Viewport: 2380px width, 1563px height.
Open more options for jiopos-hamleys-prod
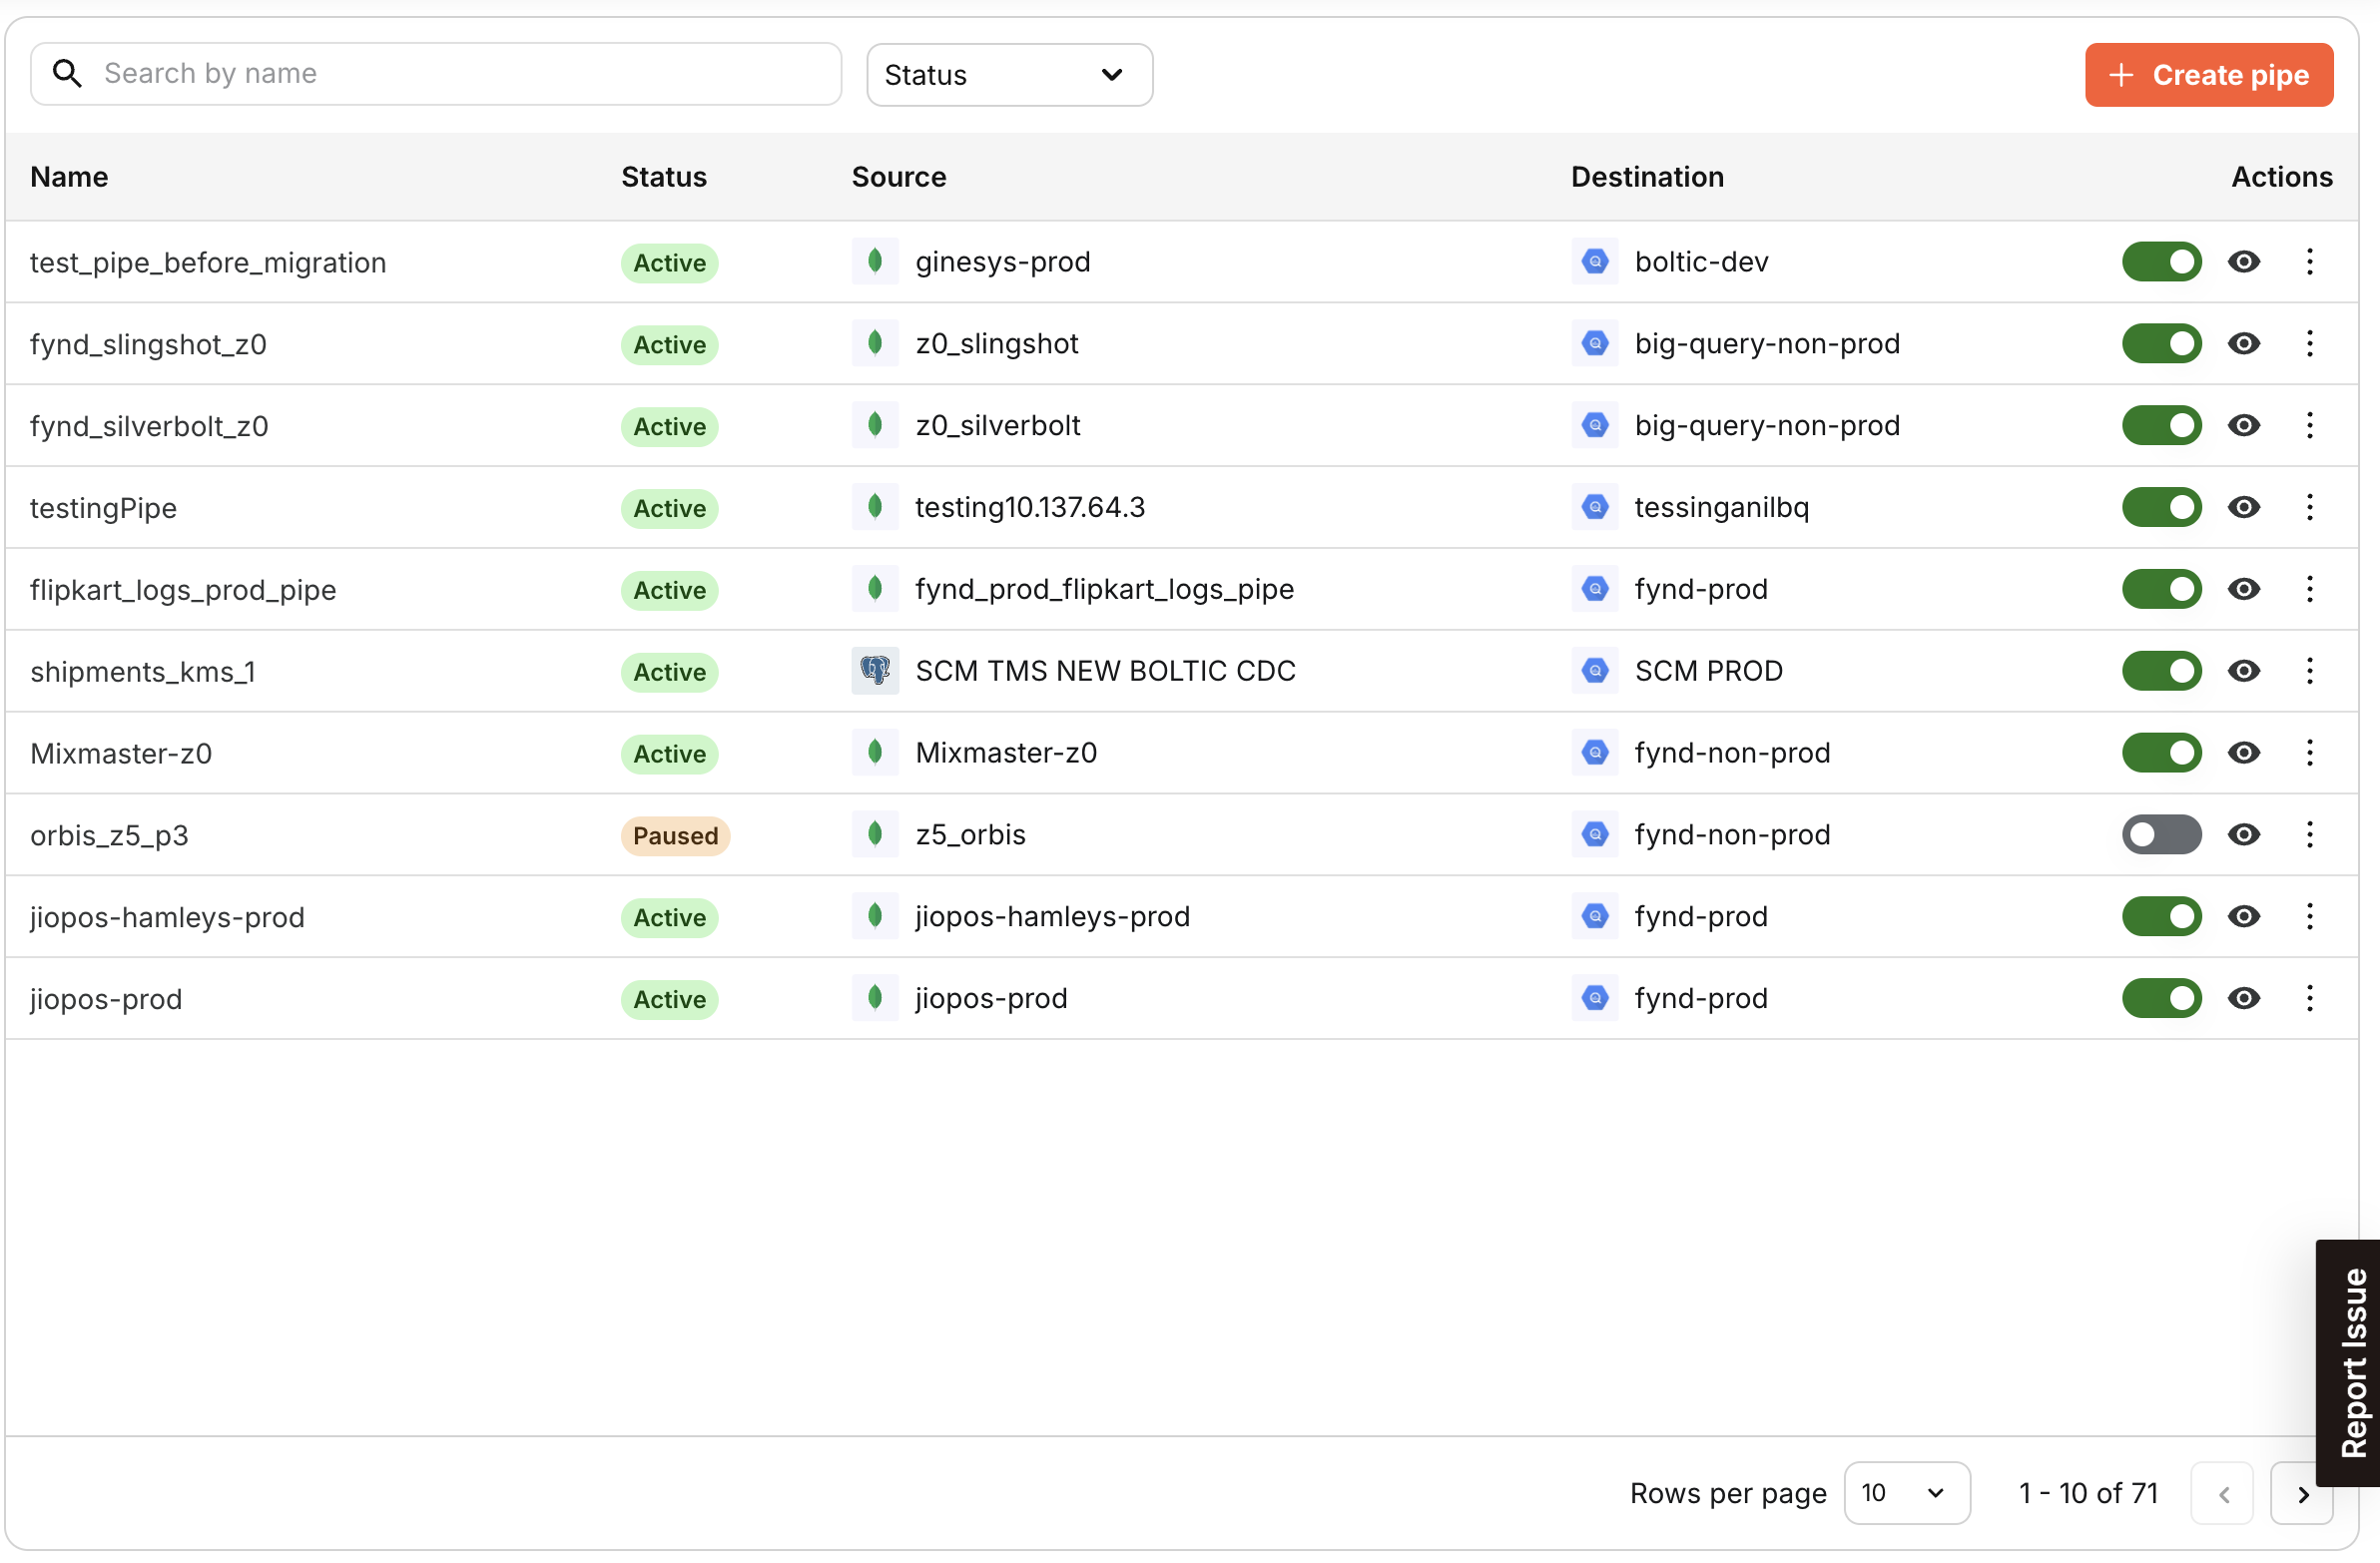coord(2310,917)
